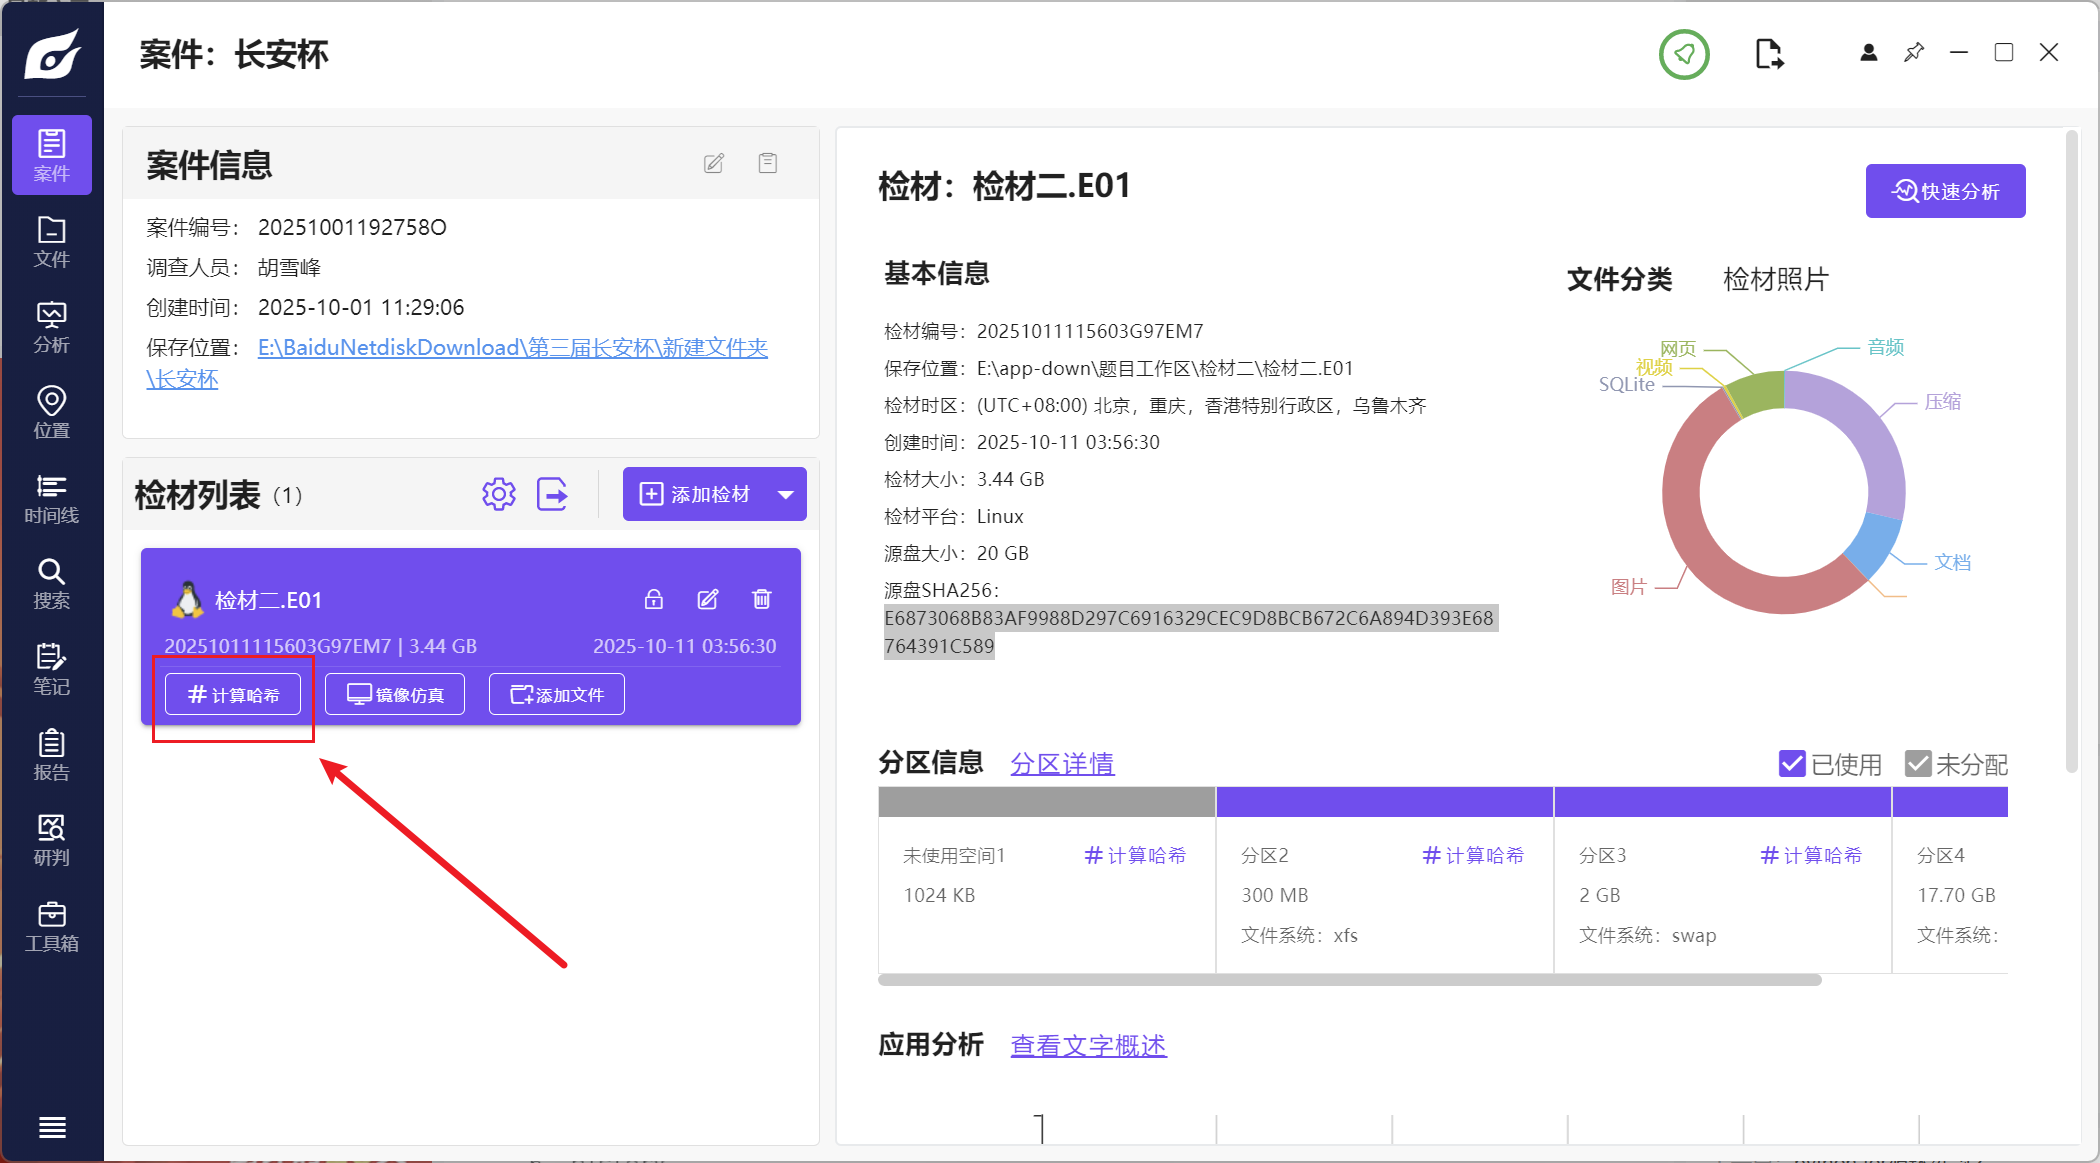The image size is (2100, 1163).
Task: Select the 文件分类 tab
Action: coord(1619,279)
